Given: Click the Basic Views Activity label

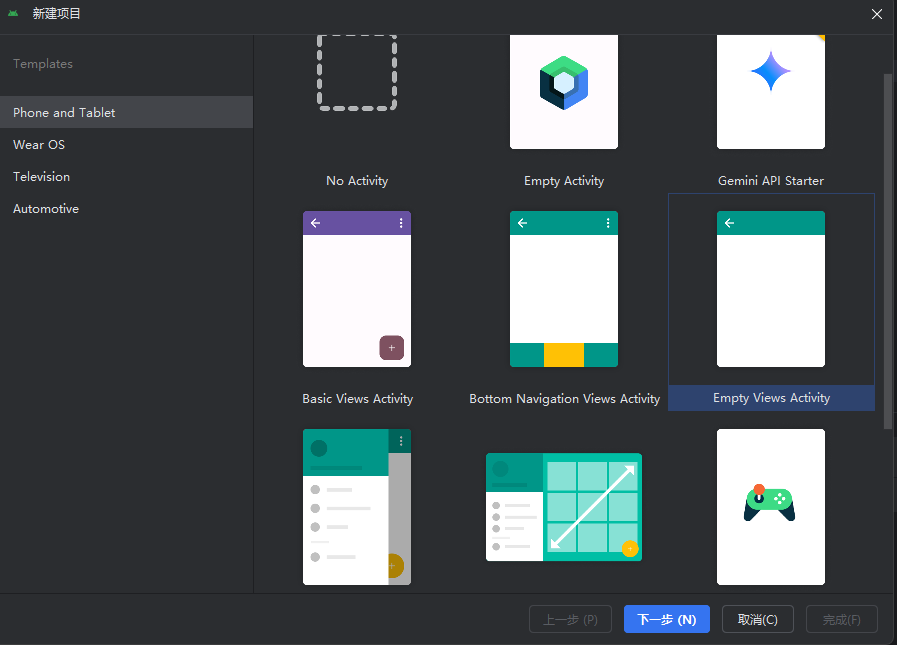Looking at the screenshot, I should [x=357, y=398].
